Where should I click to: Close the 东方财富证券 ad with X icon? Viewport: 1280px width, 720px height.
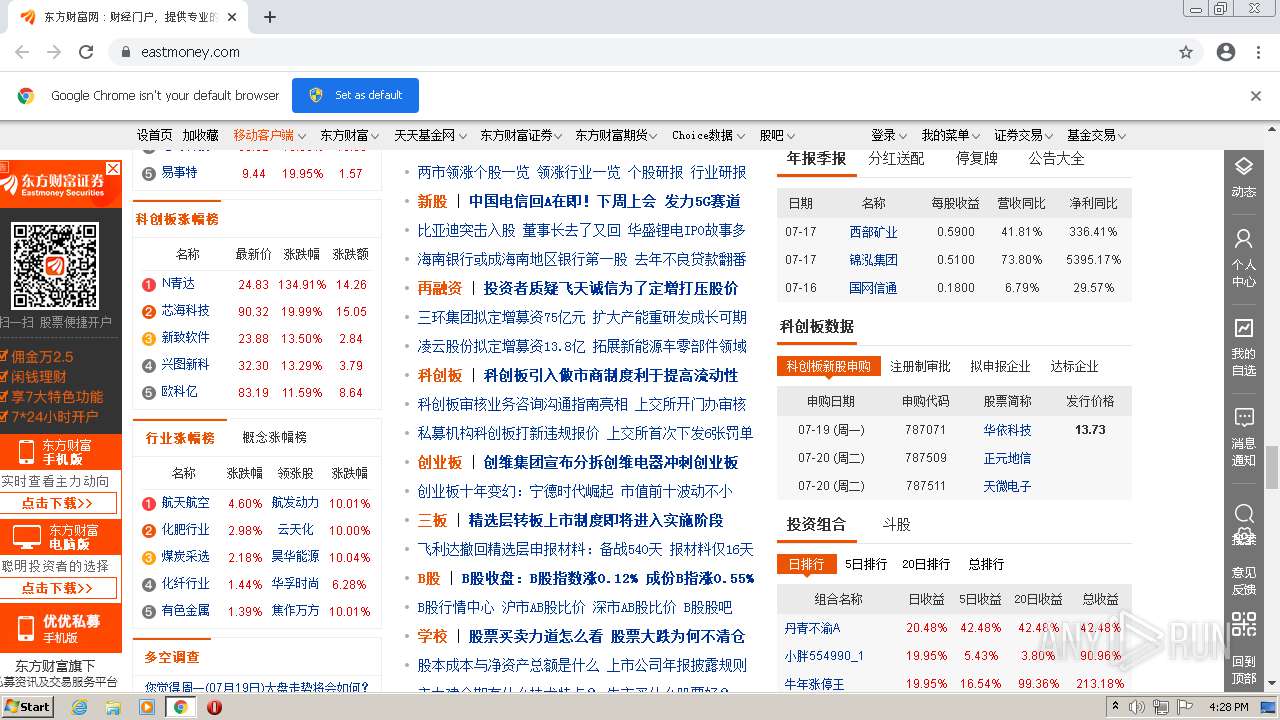click(x=113, y=168)
